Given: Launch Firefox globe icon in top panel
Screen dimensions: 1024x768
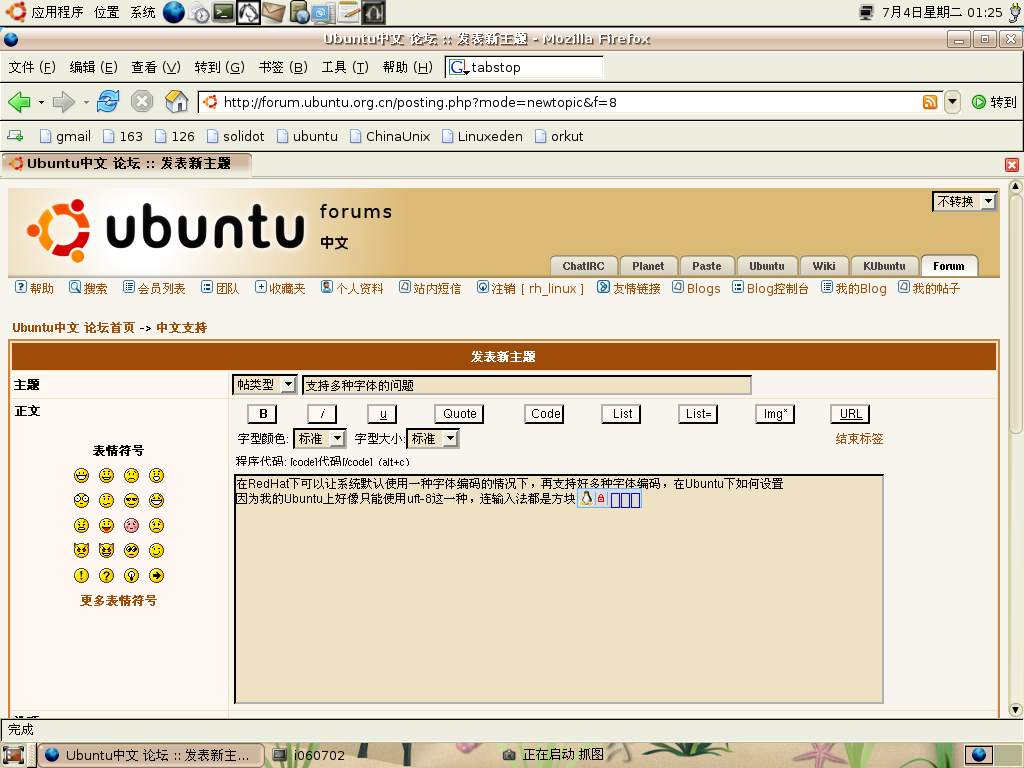Looking at the screenshot, I should 174,12.
